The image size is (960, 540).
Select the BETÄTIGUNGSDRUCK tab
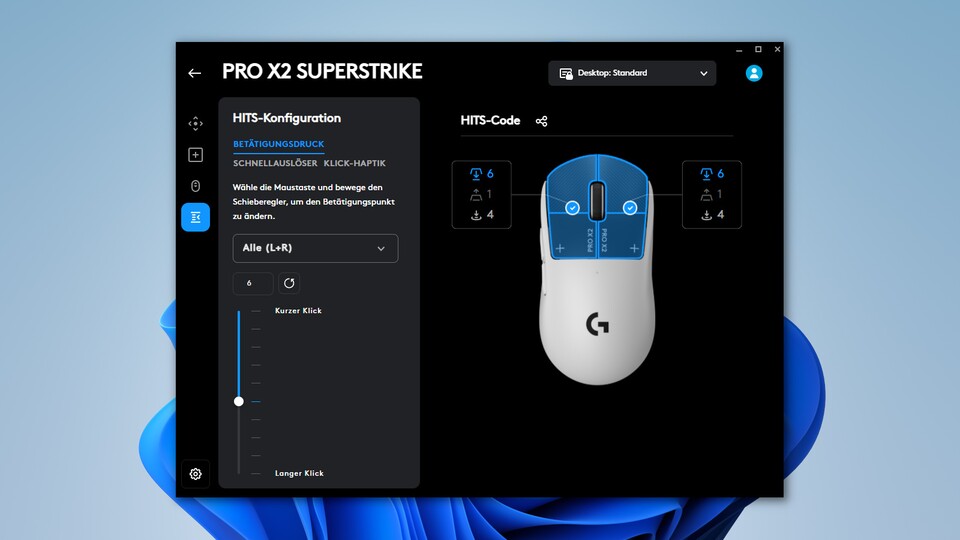pyautogui.click(x=279, y=144)
